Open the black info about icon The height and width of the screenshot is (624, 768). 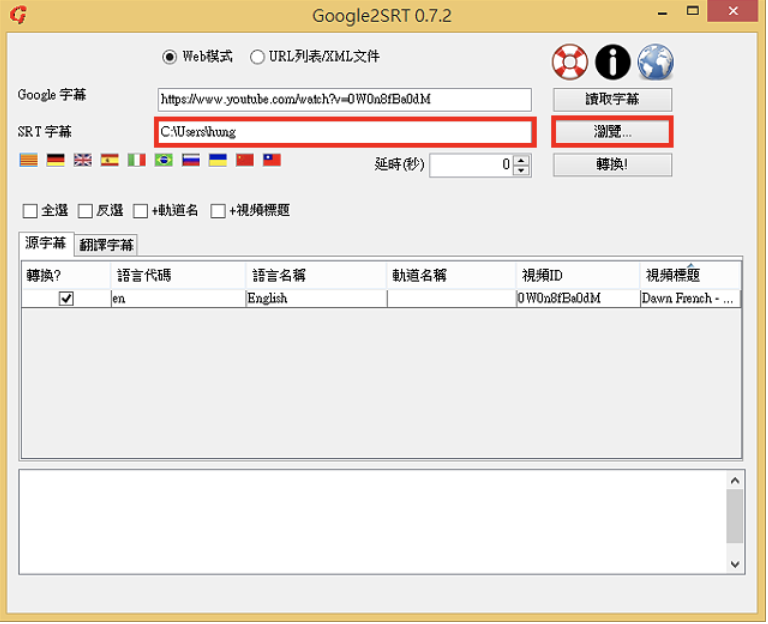[x=612, y=62]
